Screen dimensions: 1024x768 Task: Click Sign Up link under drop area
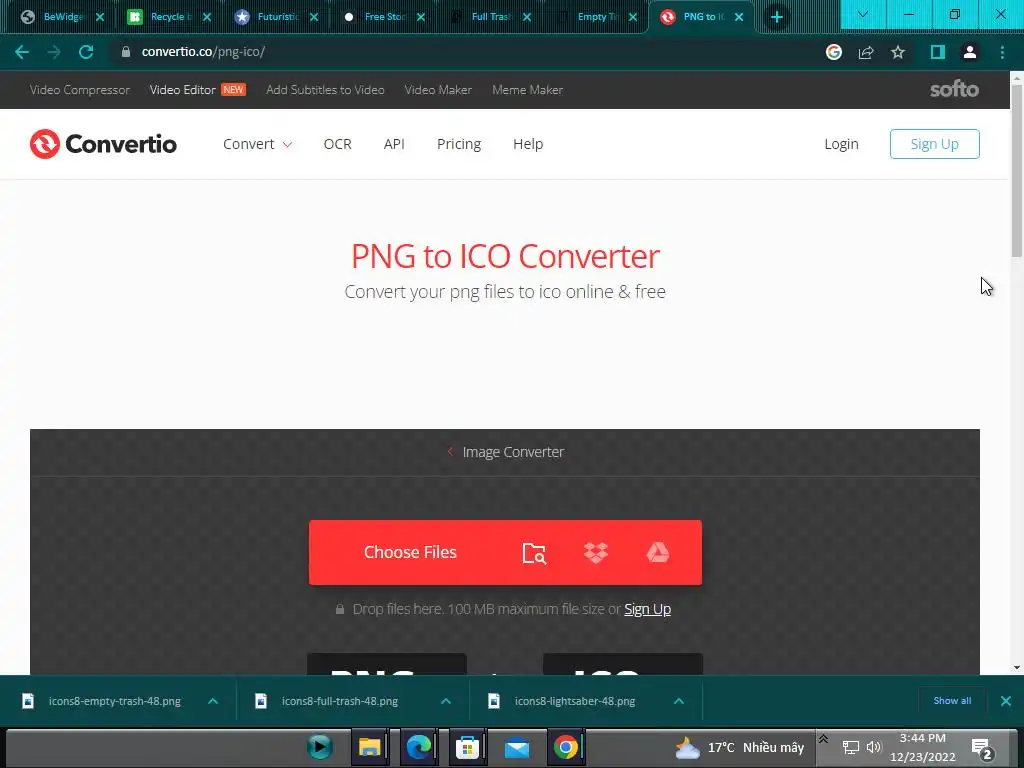click(647, 609)
